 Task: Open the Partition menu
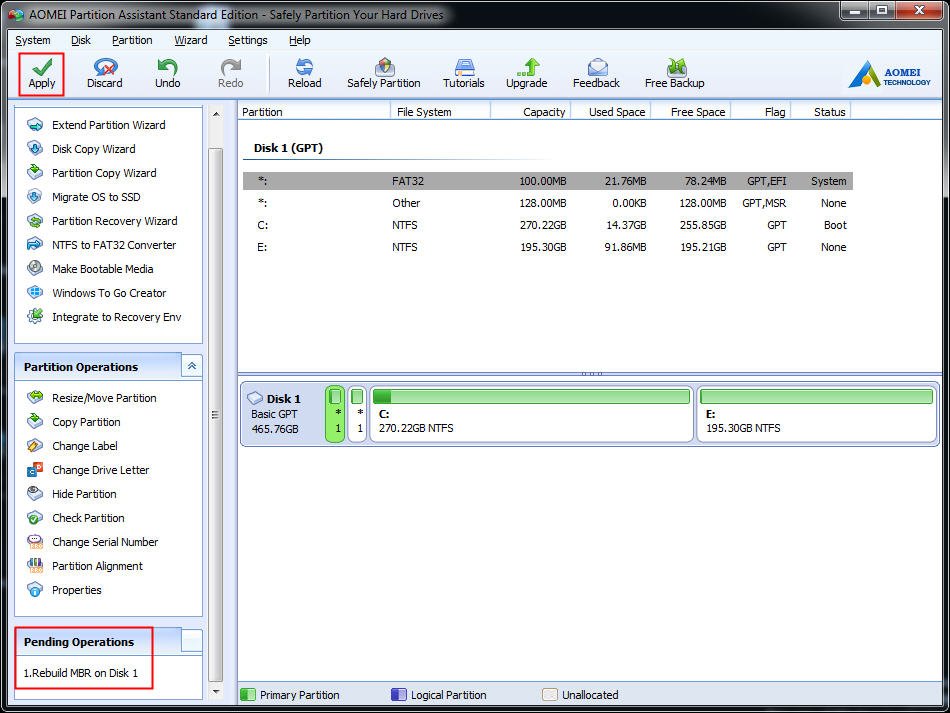[x=132, y=40]
